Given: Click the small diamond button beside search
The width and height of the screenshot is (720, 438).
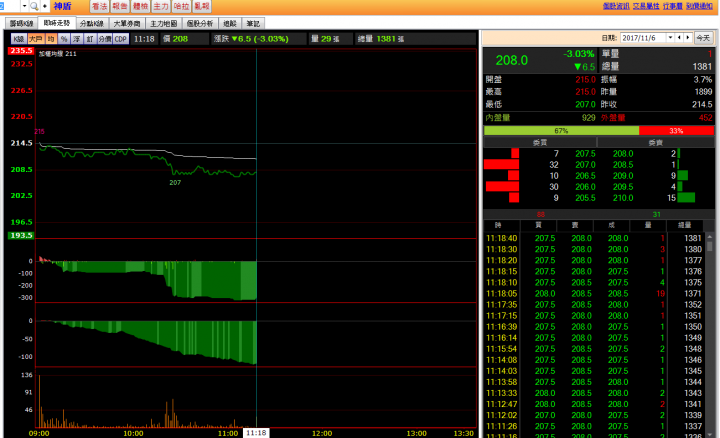Looking at the screenshot, I should [45, 6].
